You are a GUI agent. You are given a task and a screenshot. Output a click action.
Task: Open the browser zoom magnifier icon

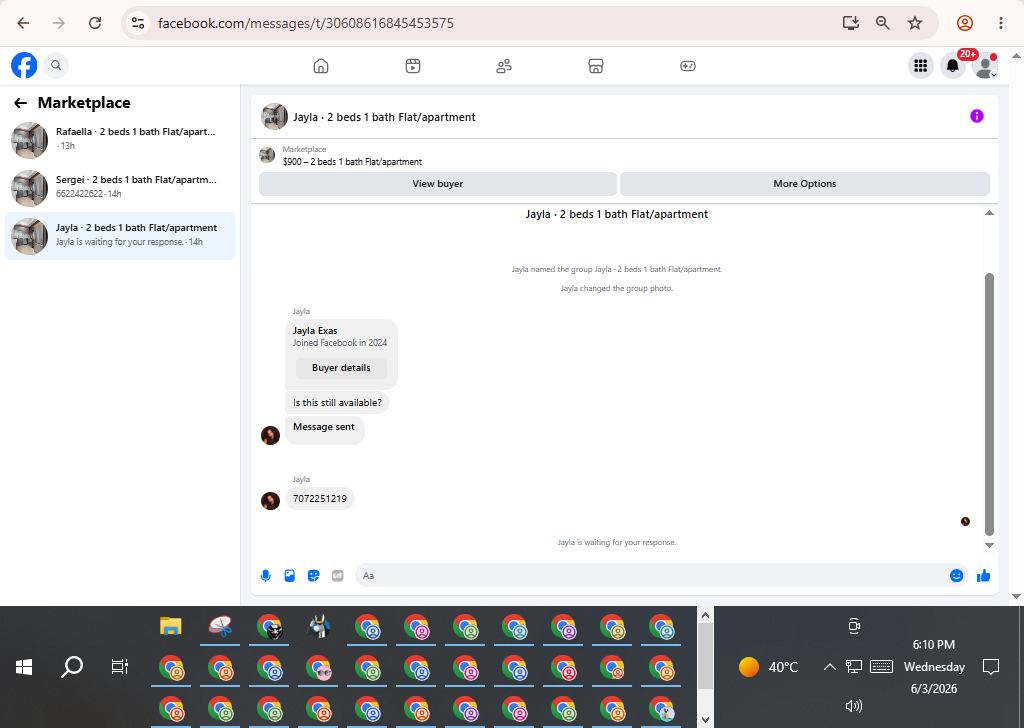[882, 23]
